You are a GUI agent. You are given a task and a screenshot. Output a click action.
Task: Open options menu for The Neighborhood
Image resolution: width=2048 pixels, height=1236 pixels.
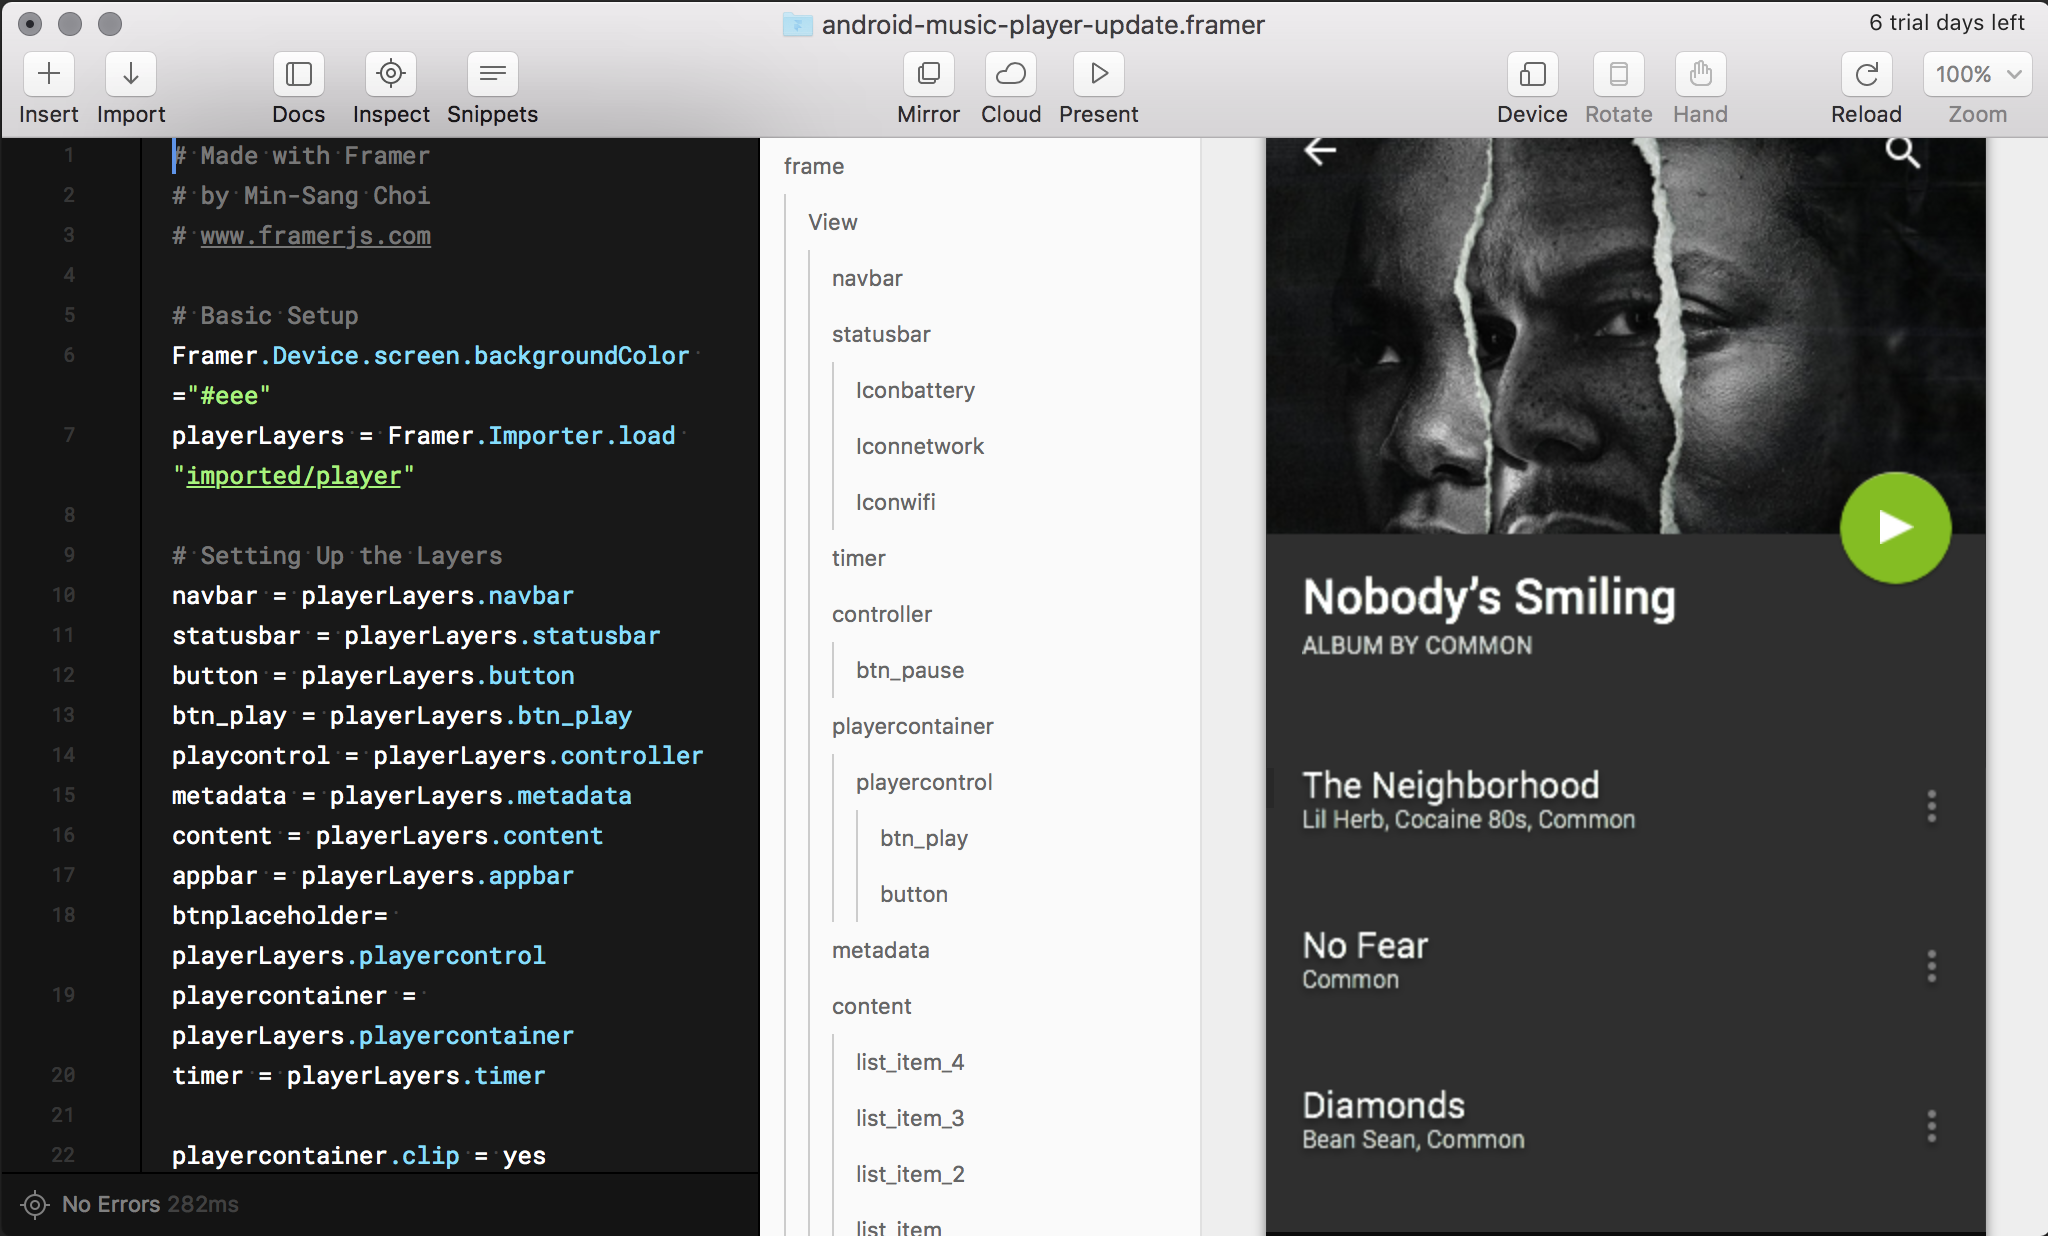[x=1931, y=806]
